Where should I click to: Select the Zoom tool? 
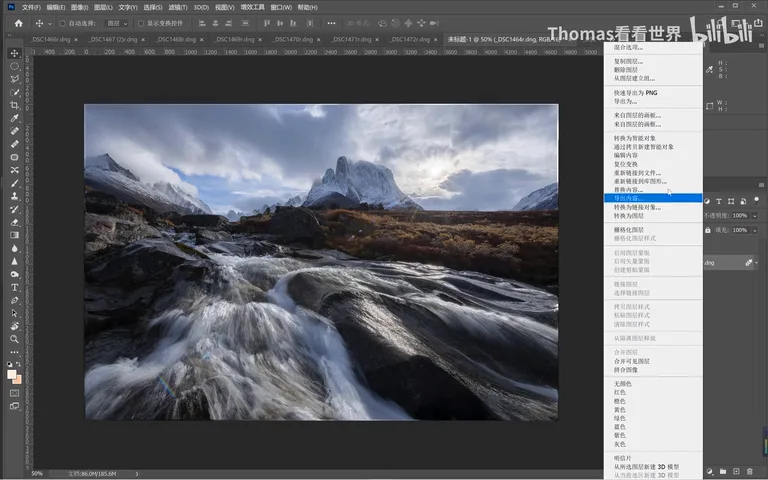coord(15,339)
